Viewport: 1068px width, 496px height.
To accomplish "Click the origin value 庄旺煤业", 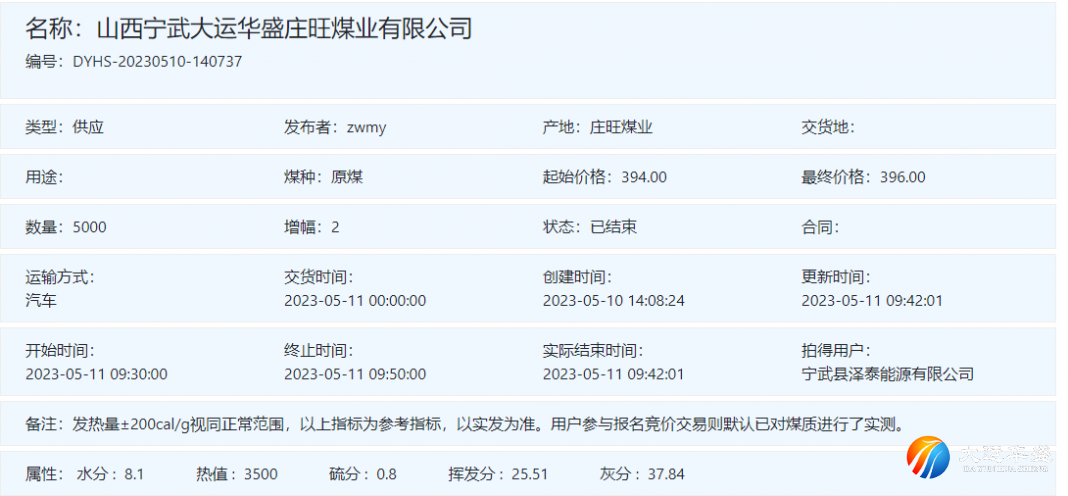I will coord(621,127).
